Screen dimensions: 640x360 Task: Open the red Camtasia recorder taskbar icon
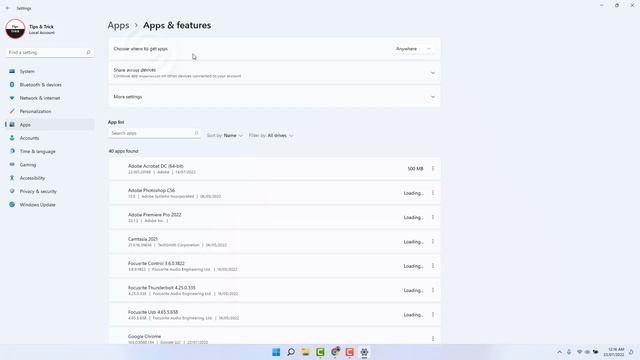point(350,352)
